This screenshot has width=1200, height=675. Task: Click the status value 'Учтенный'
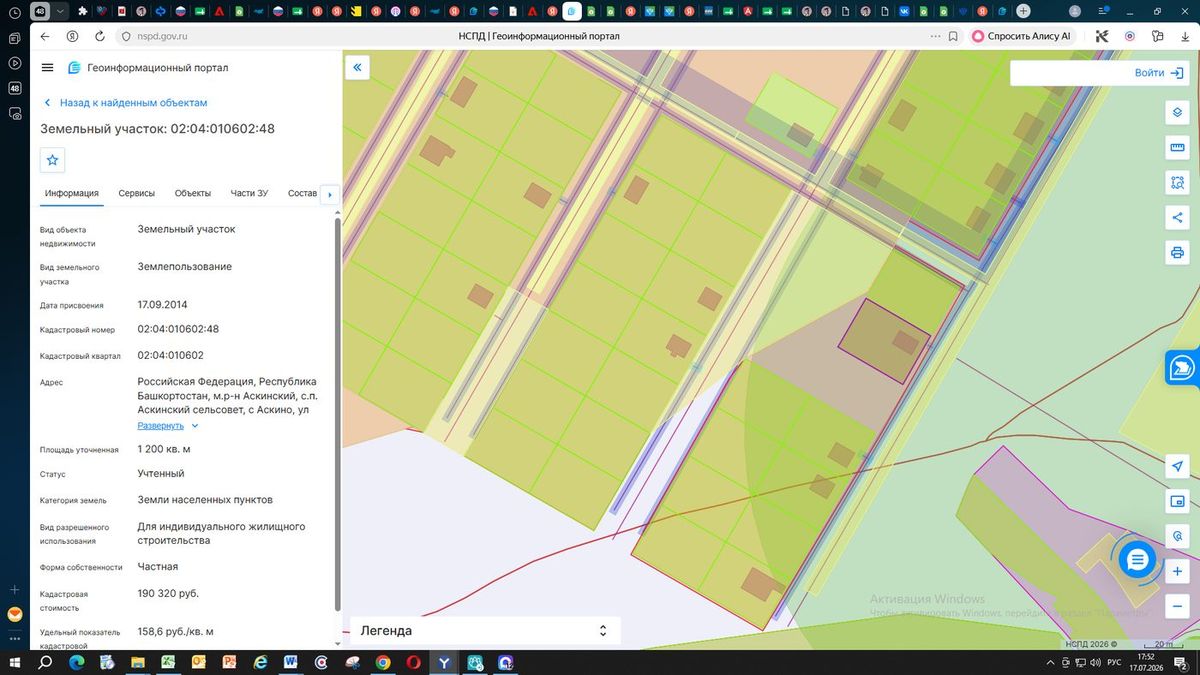click(x=161, y=473)
